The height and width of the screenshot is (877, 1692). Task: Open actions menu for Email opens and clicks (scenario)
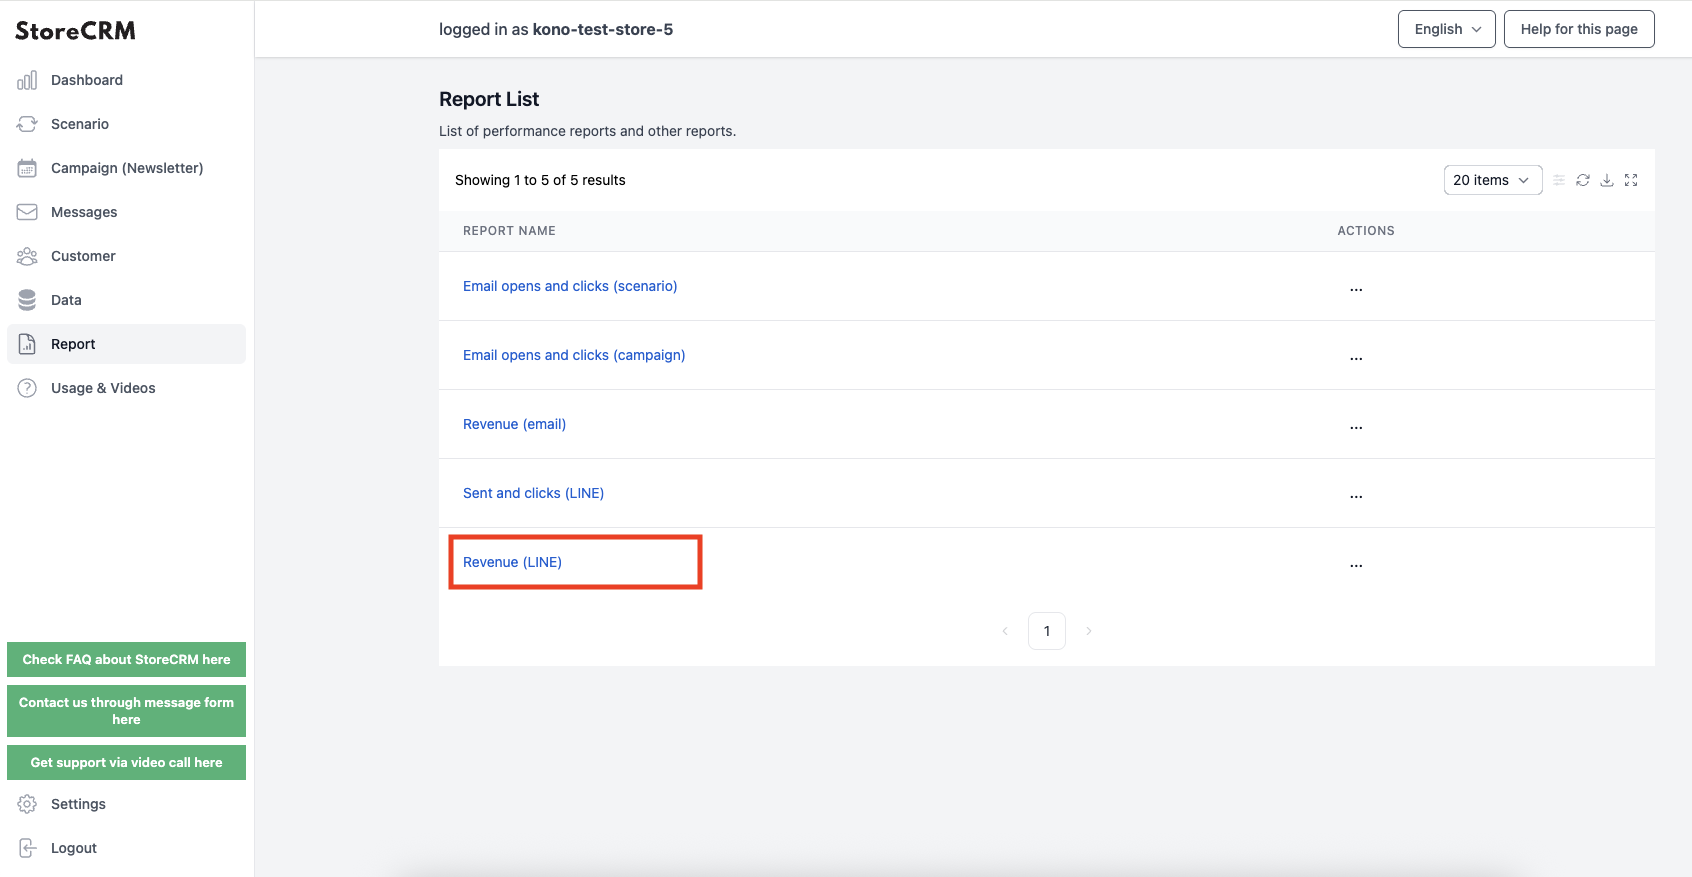pos(1356,288)
